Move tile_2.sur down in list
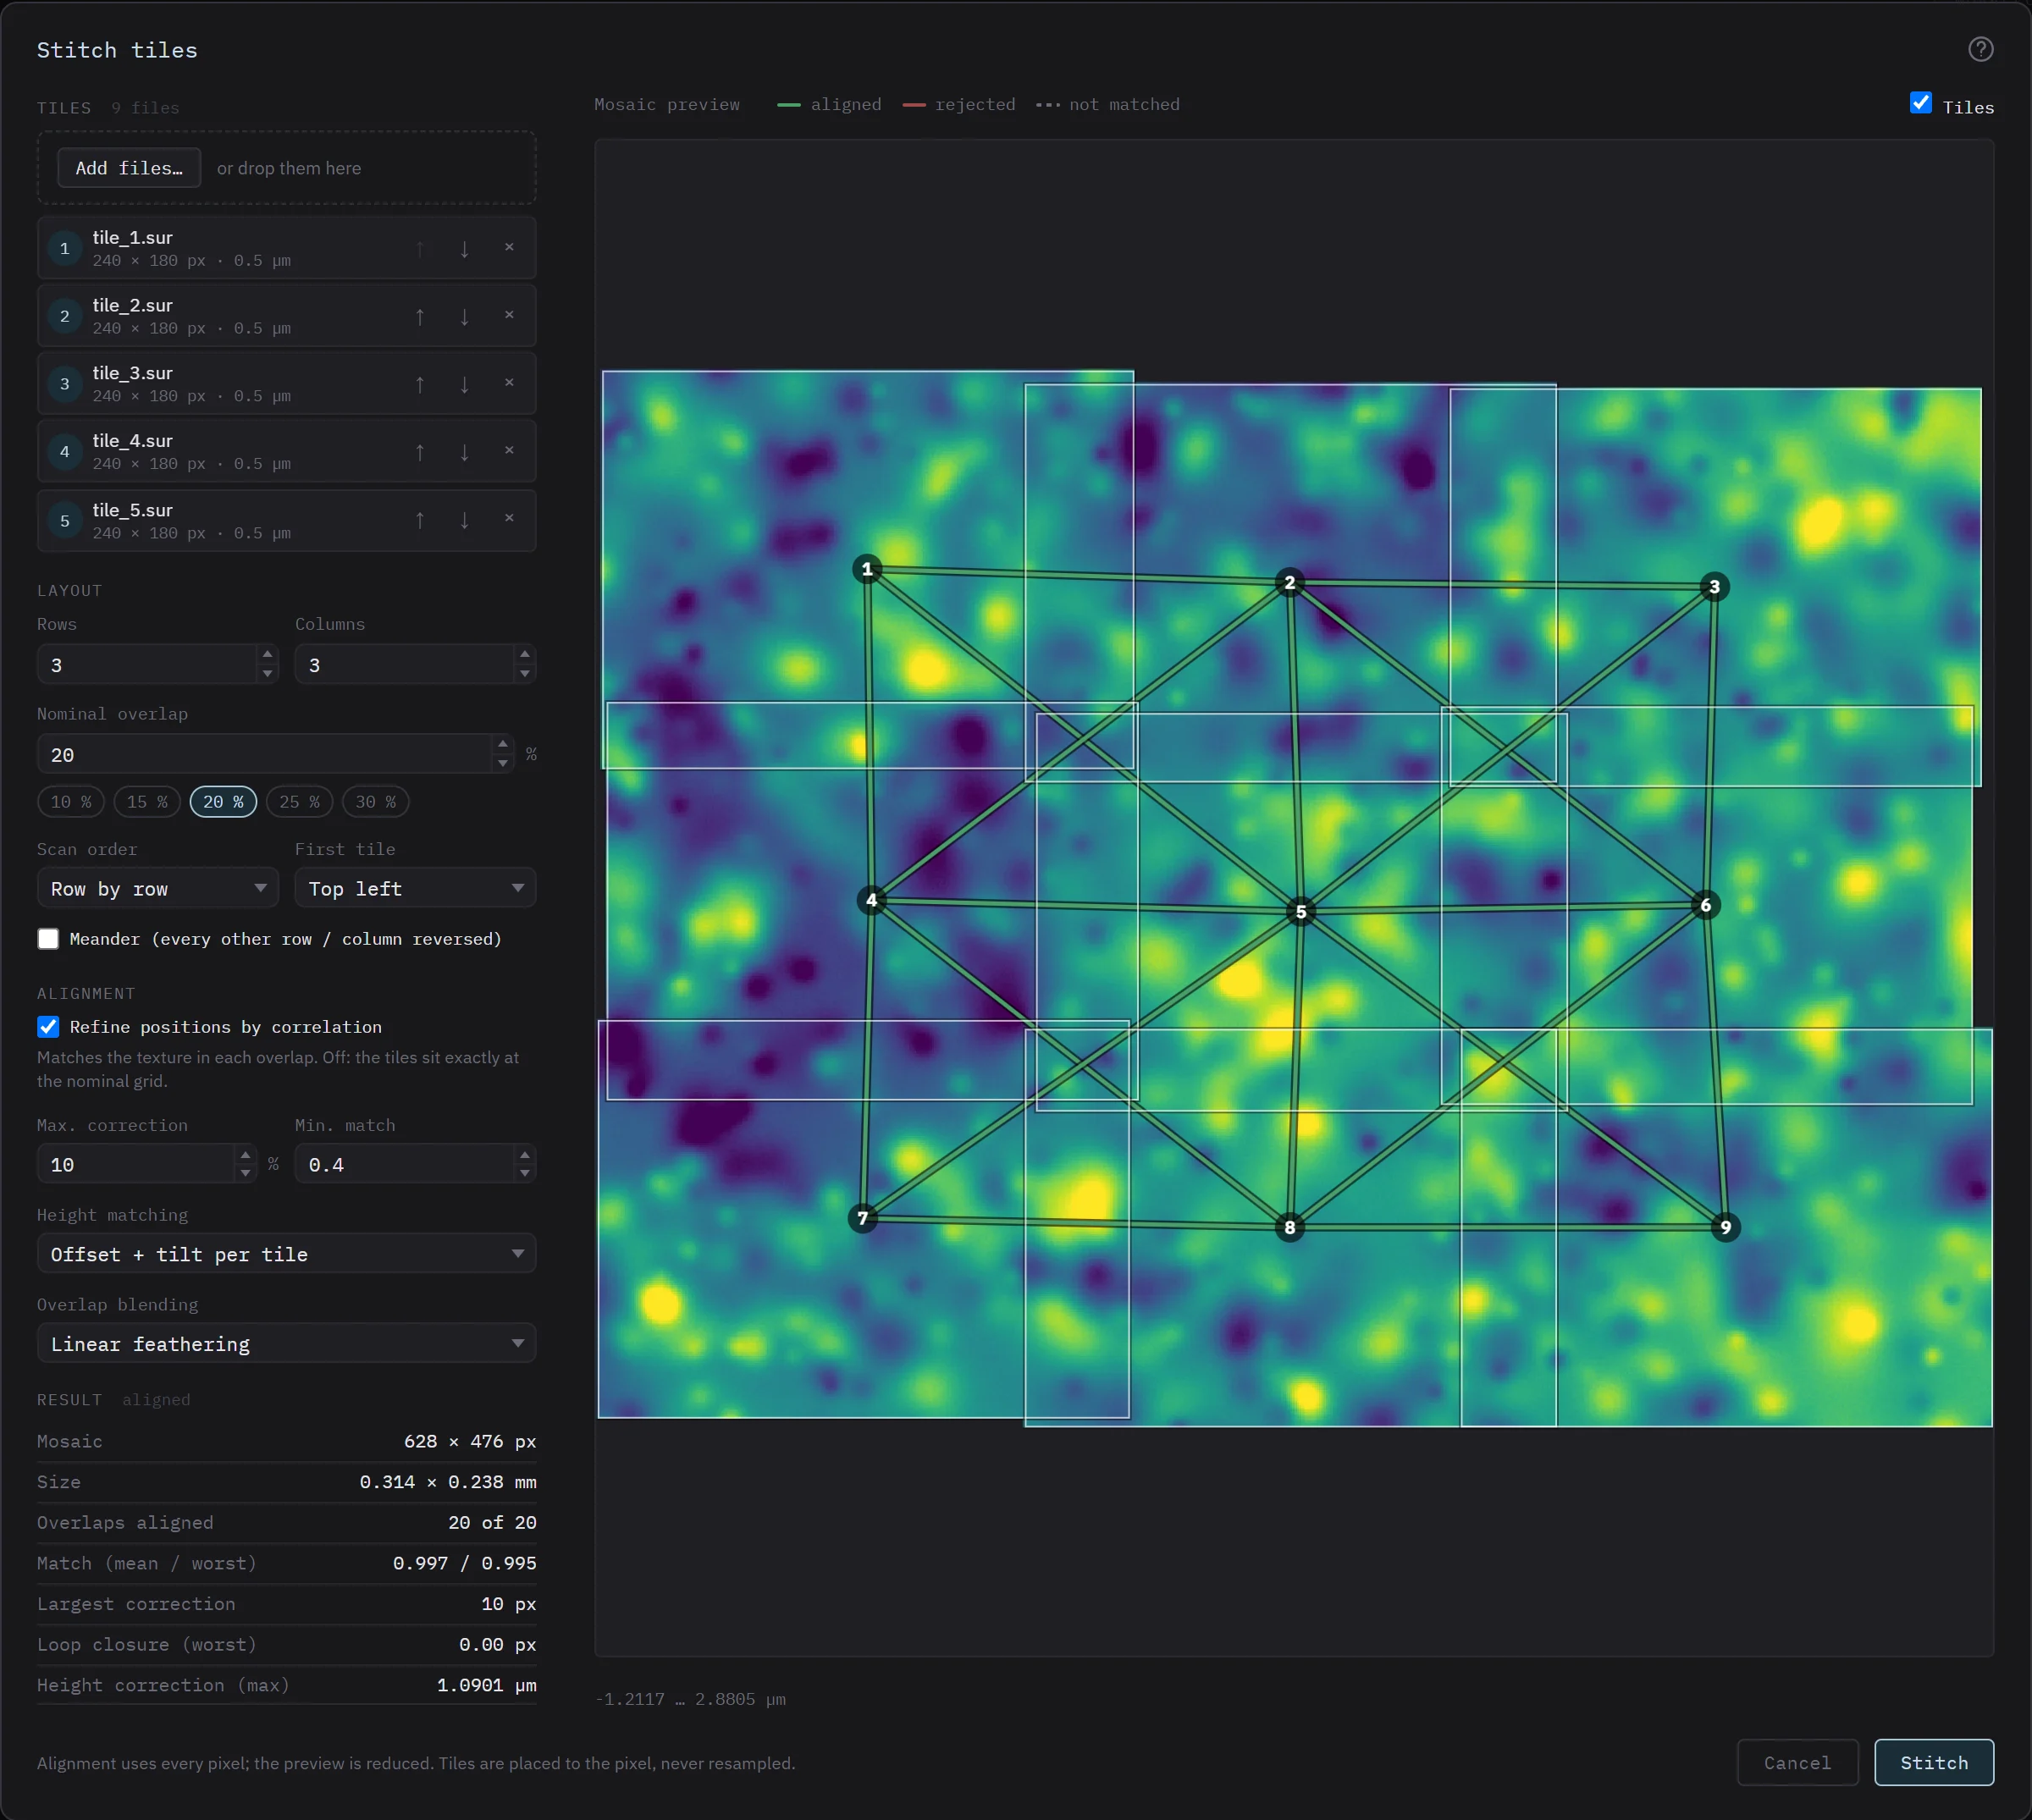 tap(464, 316)
